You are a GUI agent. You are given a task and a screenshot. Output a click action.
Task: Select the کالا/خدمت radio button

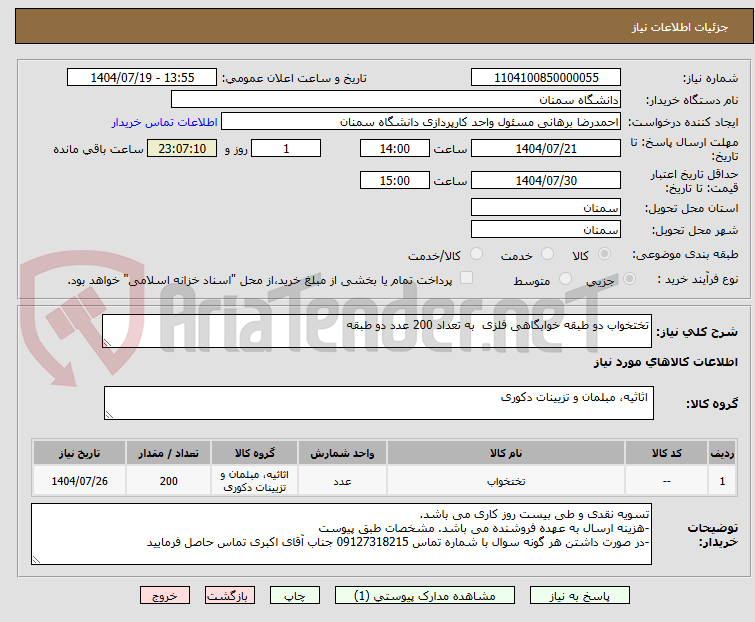pyautogui.click(x=477, y=254)
